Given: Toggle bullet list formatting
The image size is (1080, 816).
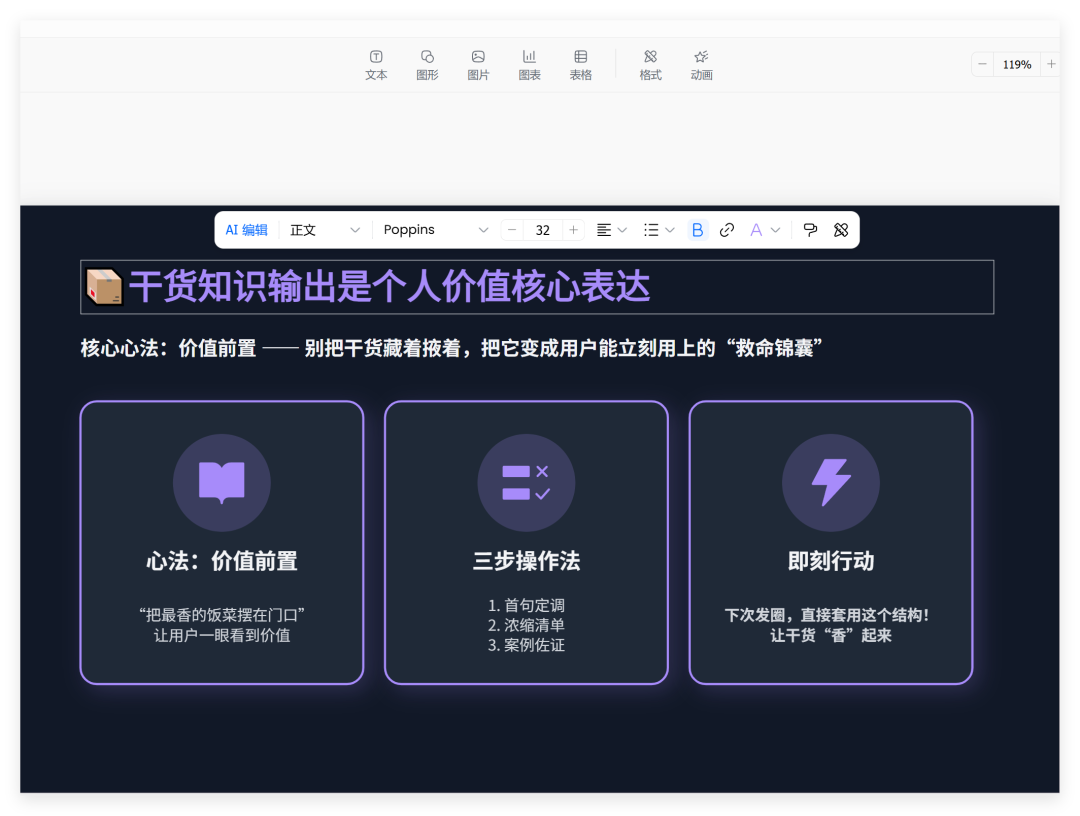Looking at the screenshot, I should click(x=652, y=229).
